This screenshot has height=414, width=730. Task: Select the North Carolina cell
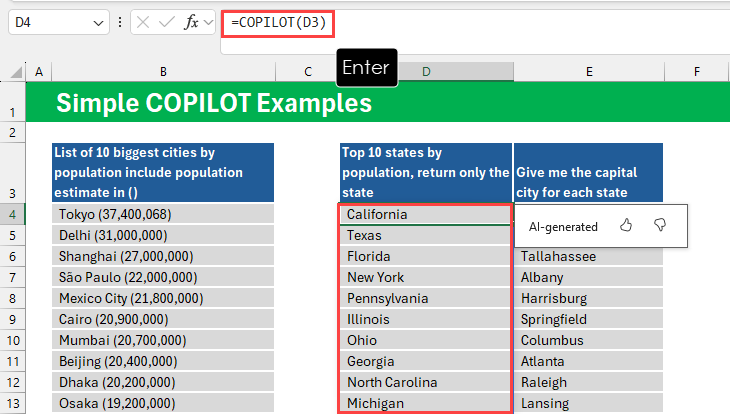click(x=426, y=382)
